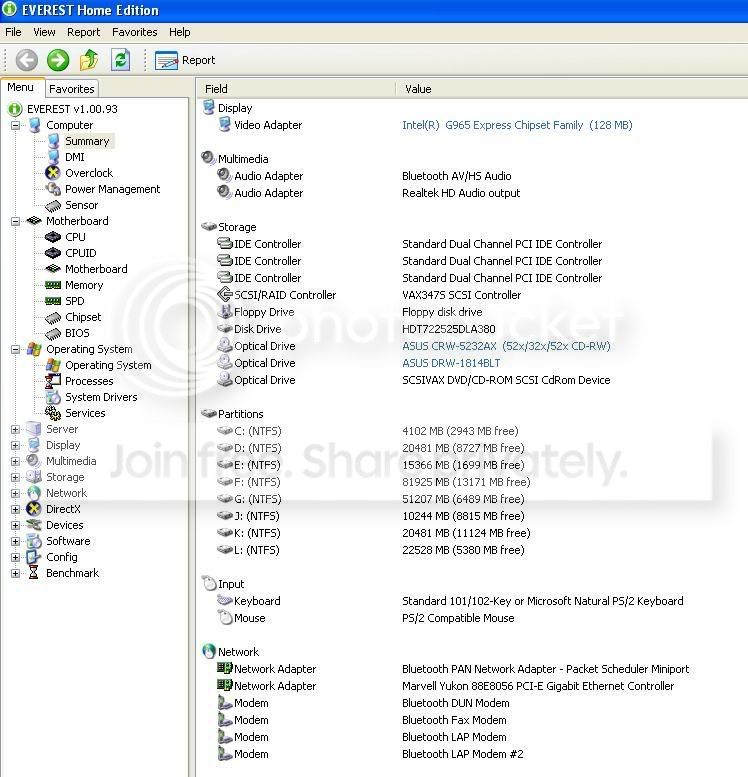Switch to the Favorites tab
748x777 pixels.
(x=72, y=89)
